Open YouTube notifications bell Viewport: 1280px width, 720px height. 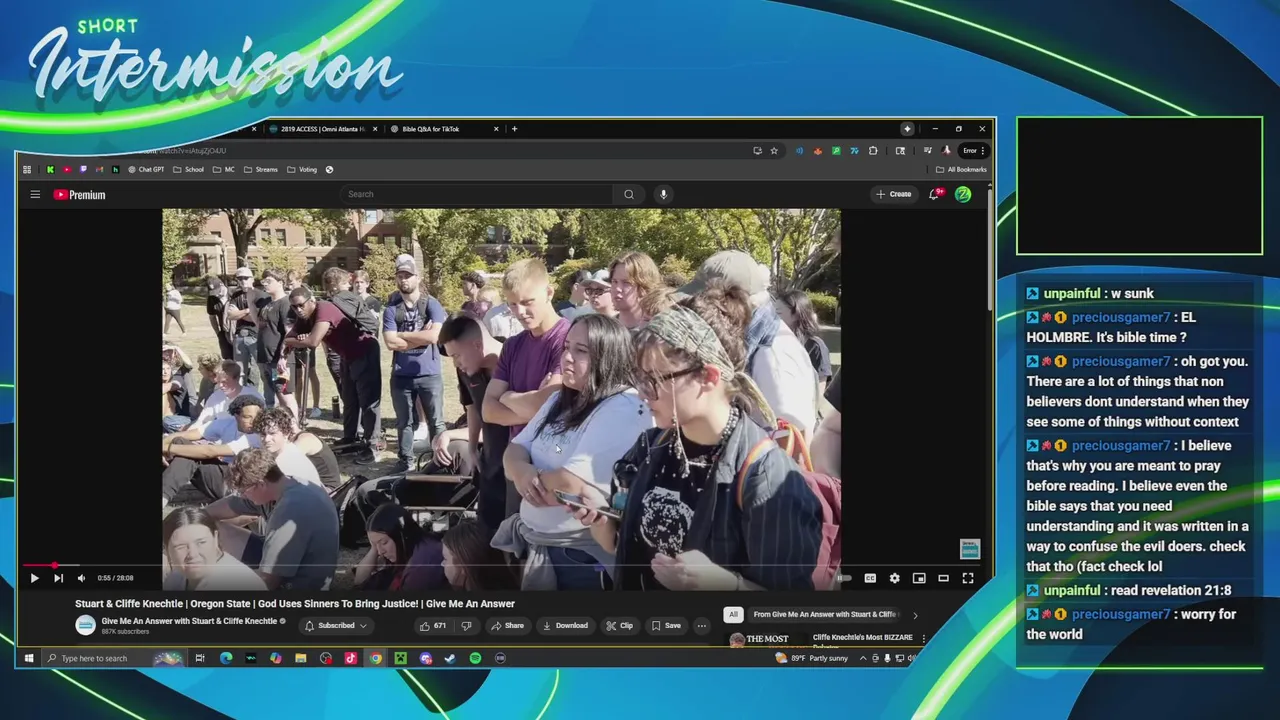(934, 194)
